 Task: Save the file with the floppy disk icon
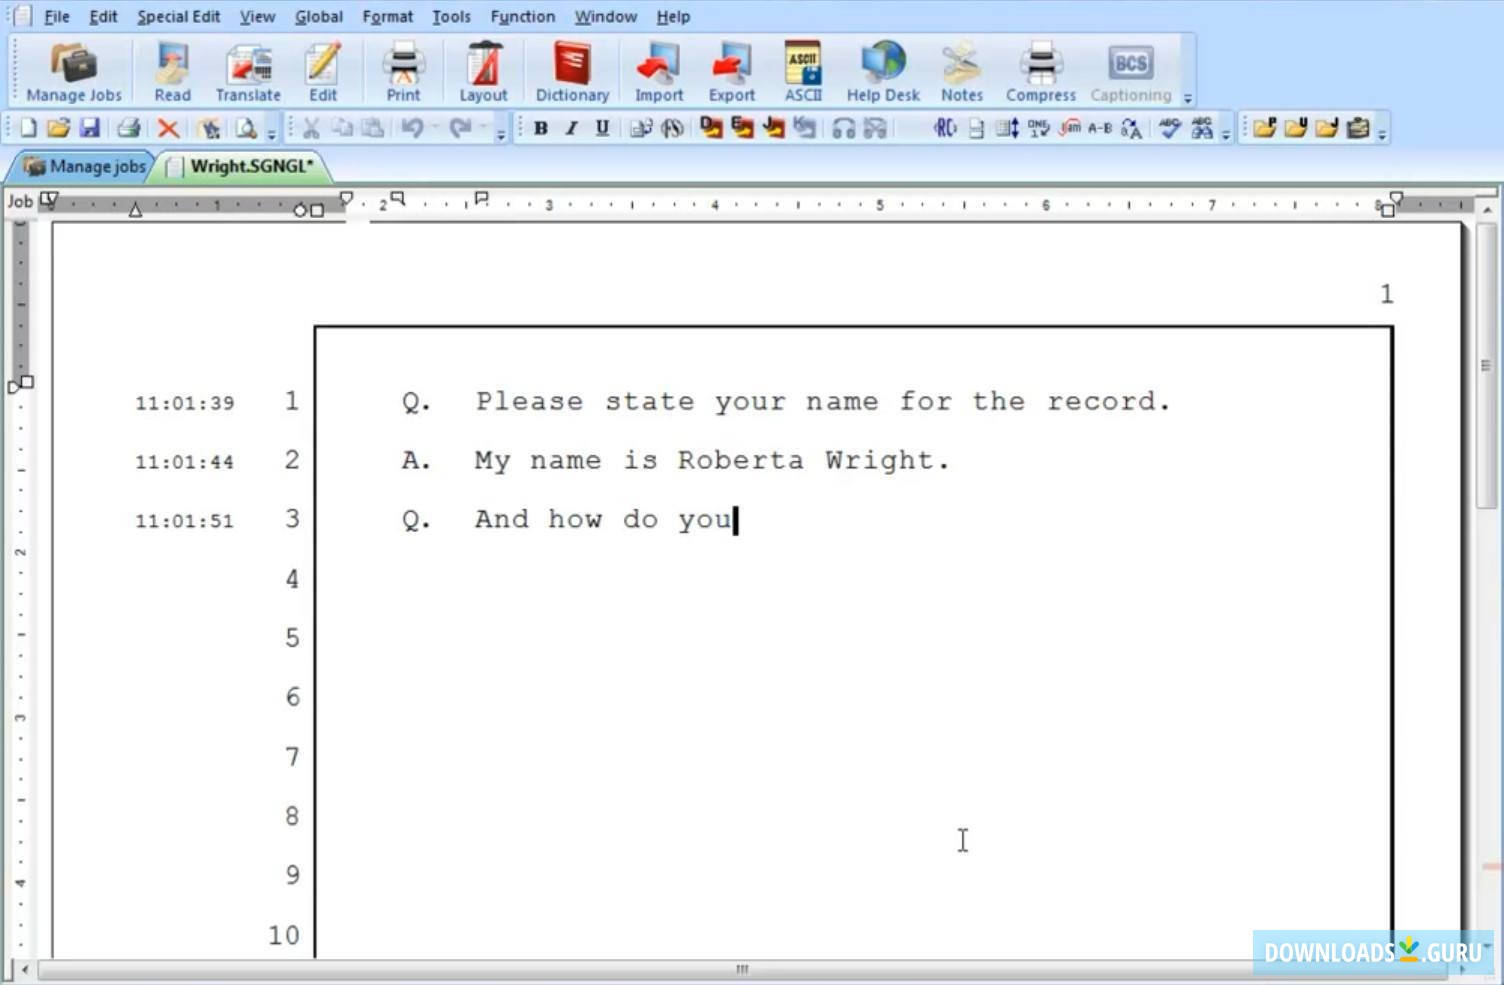click(x=89, y=128)
